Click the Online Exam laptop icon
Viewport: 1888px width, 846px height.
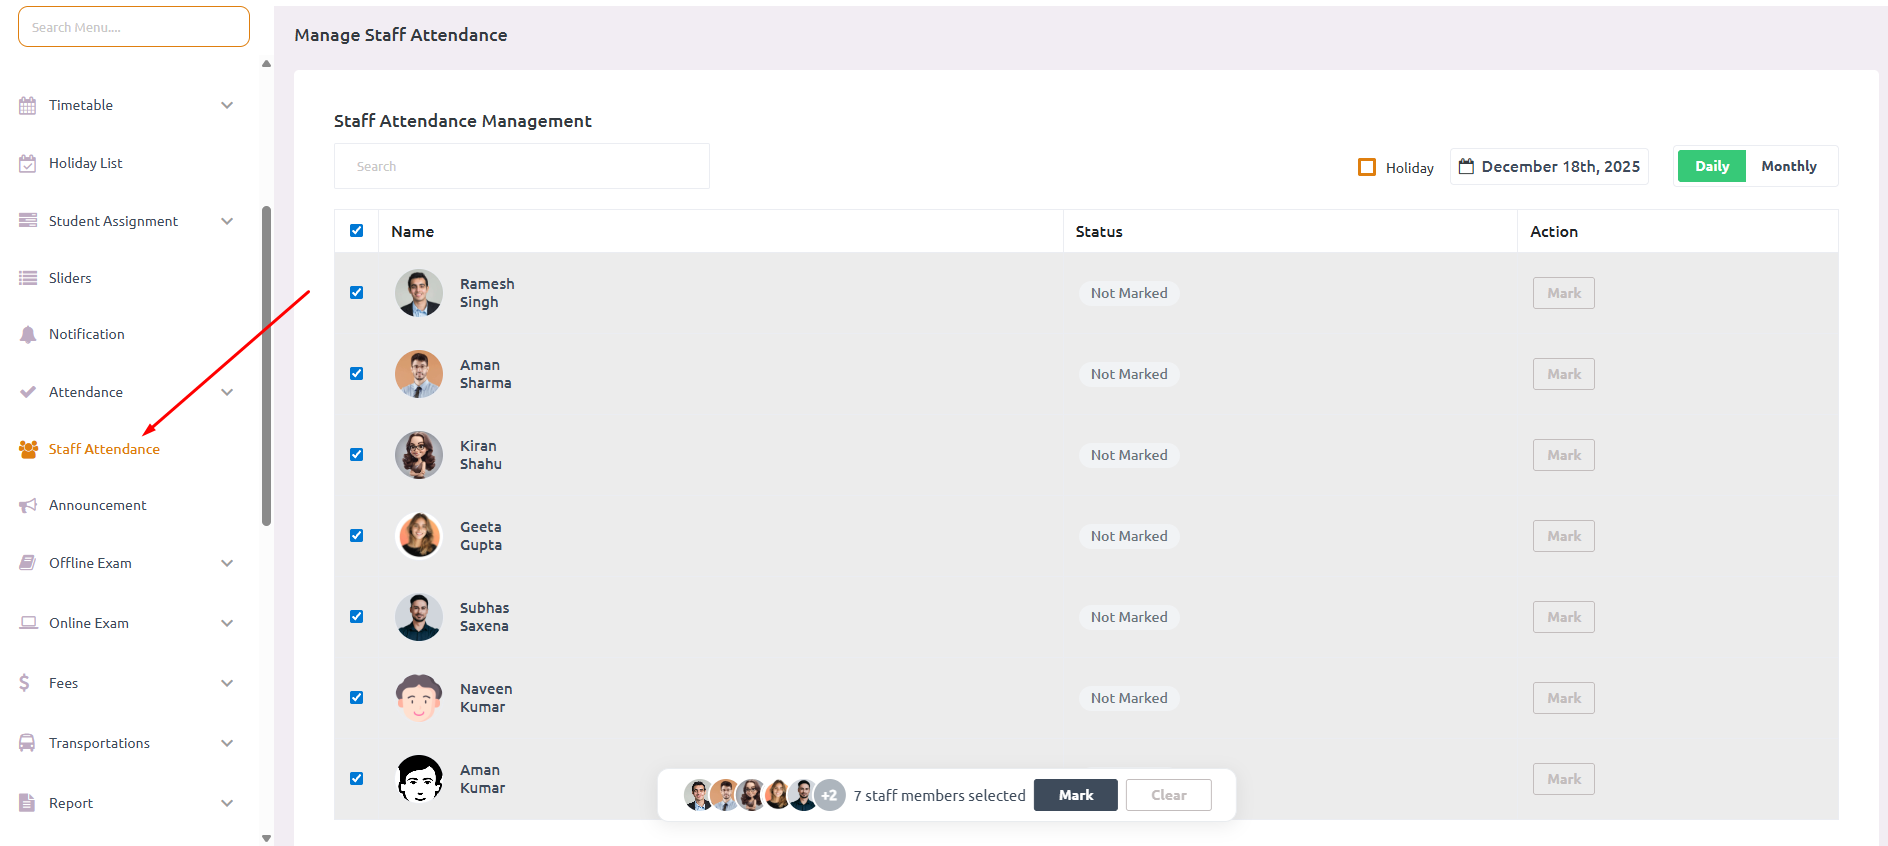point(28,623)
